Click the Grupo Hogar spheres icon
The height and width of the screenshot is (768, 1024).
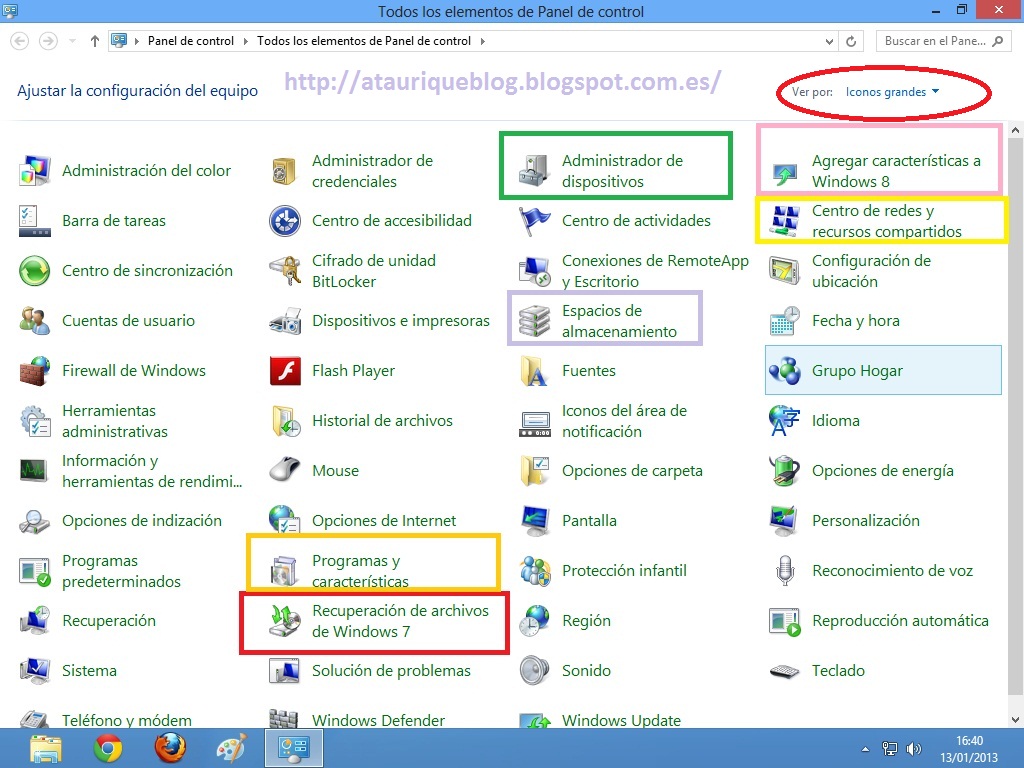(785, 371)
